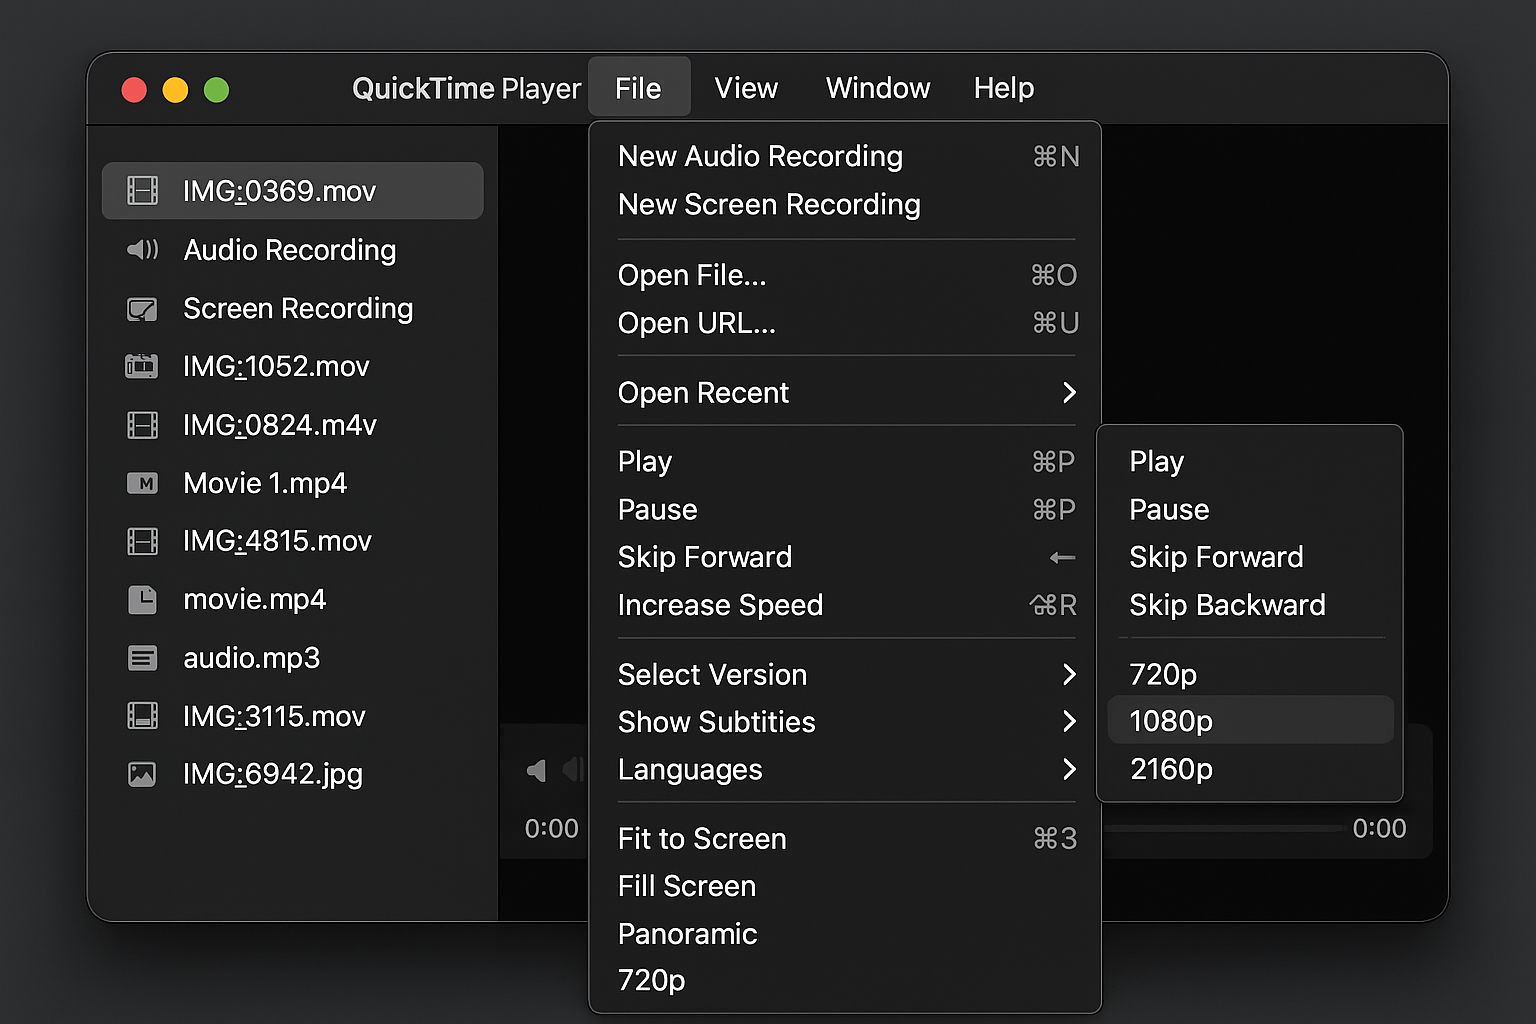Click Fit to Screen

pyautogui.click(x=701, y=839)
